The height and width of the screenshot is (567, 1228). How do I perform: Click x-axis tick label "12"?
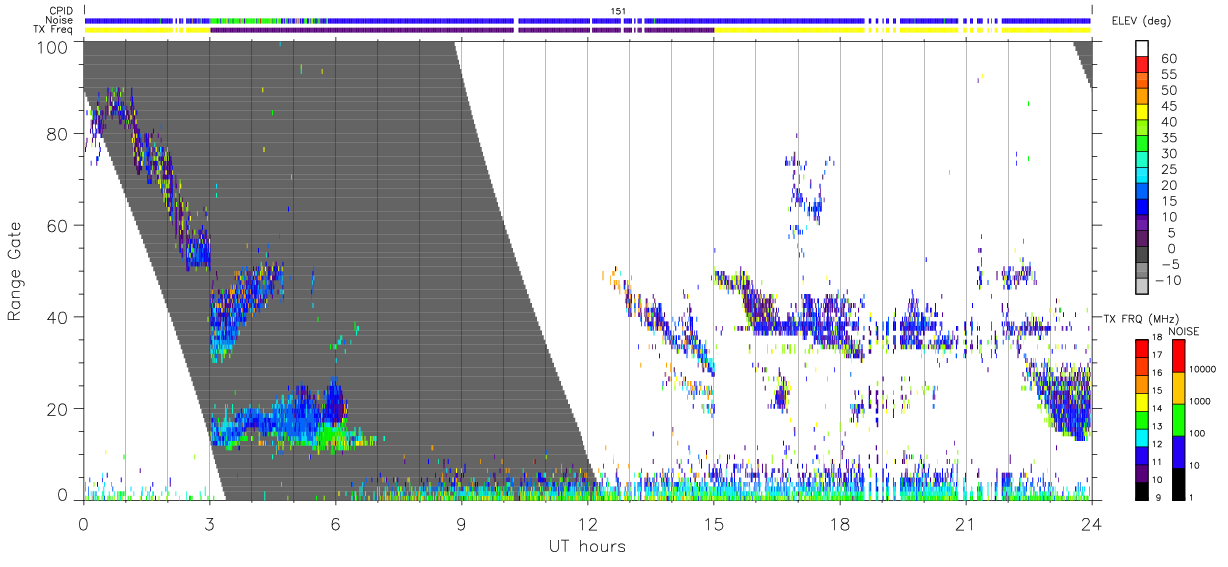(587, 523)
